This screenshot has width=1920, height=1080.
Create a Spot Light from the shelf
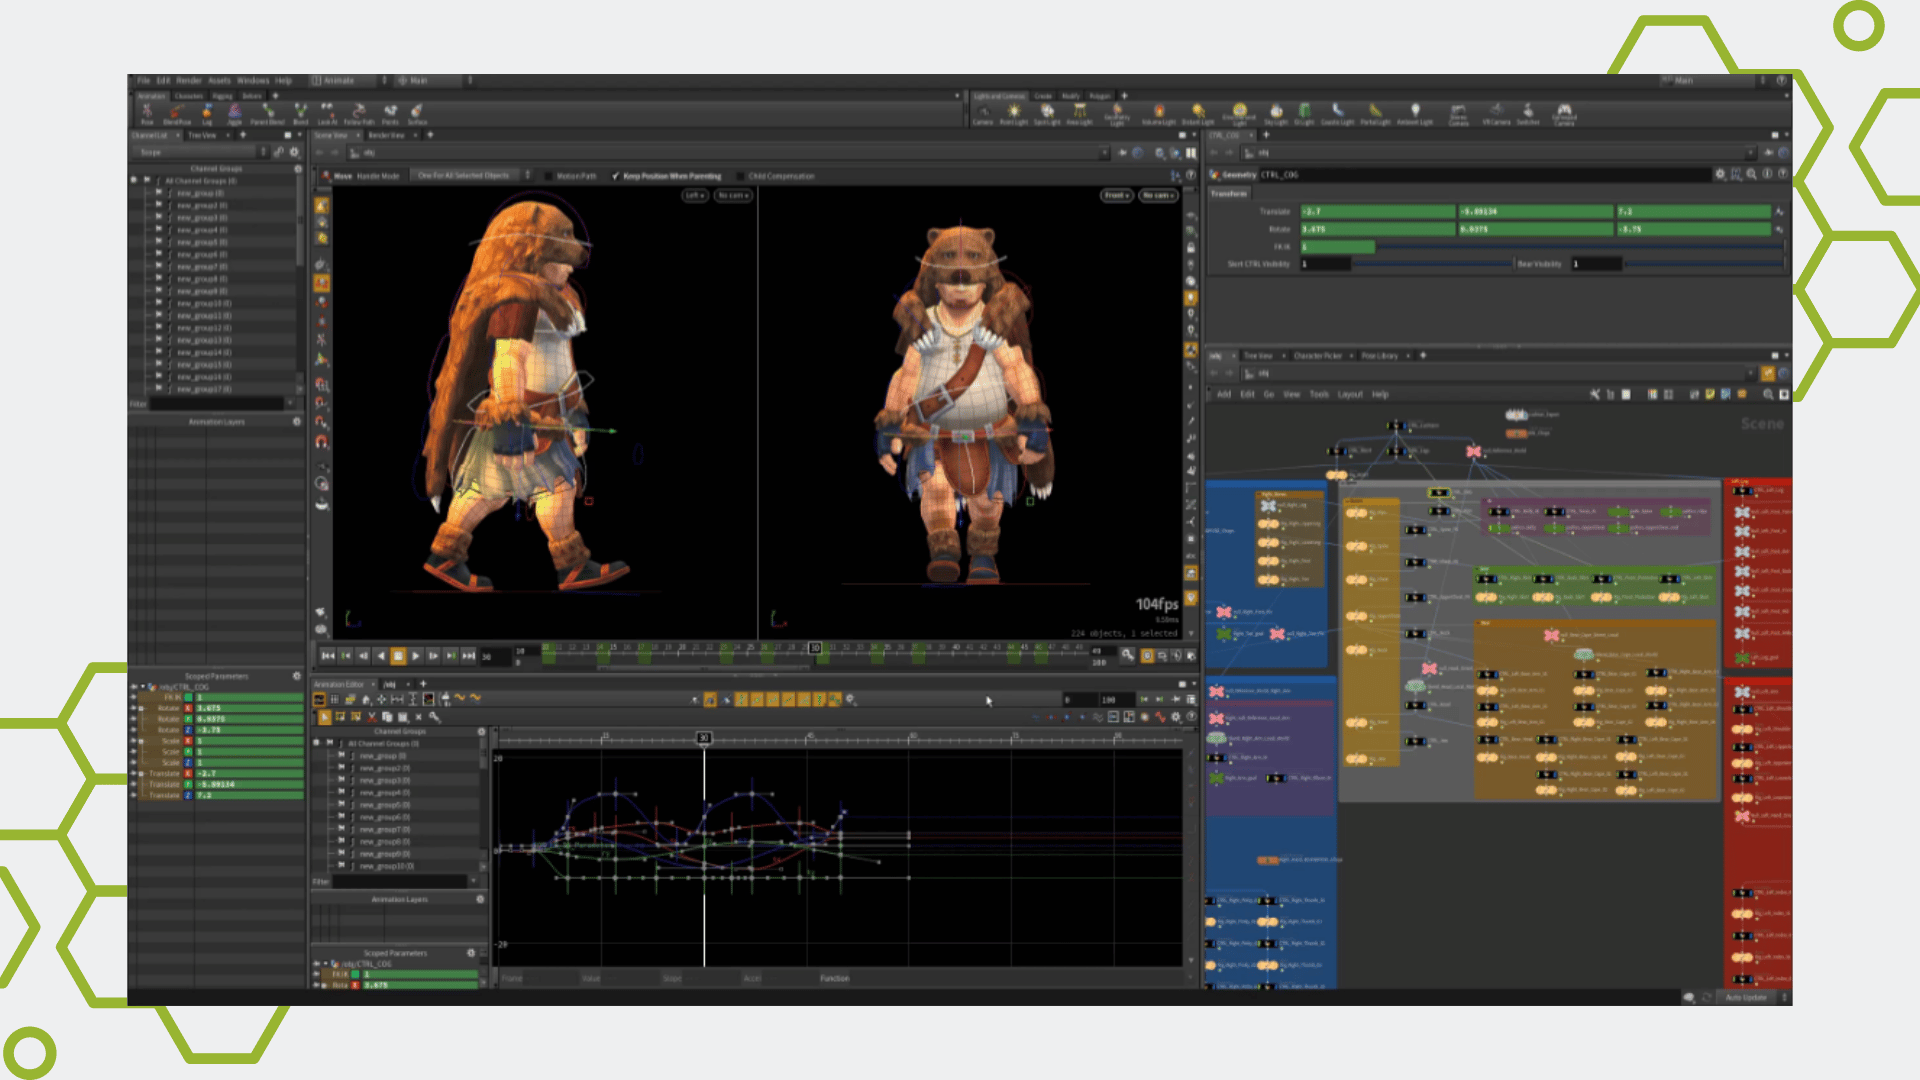click(x=1047, y=114)
